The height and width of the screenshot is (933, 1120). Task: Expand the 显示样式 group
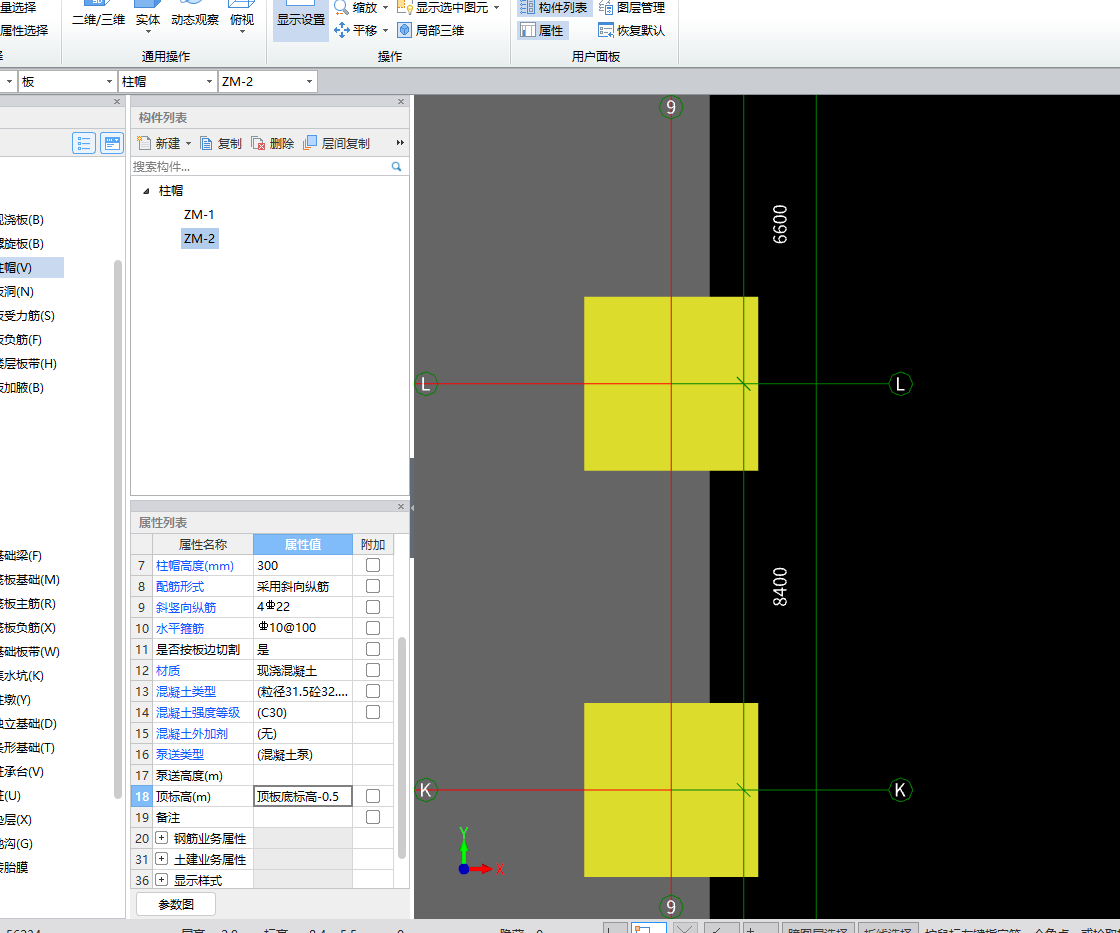pyautogui.click(x=161, y=879)
